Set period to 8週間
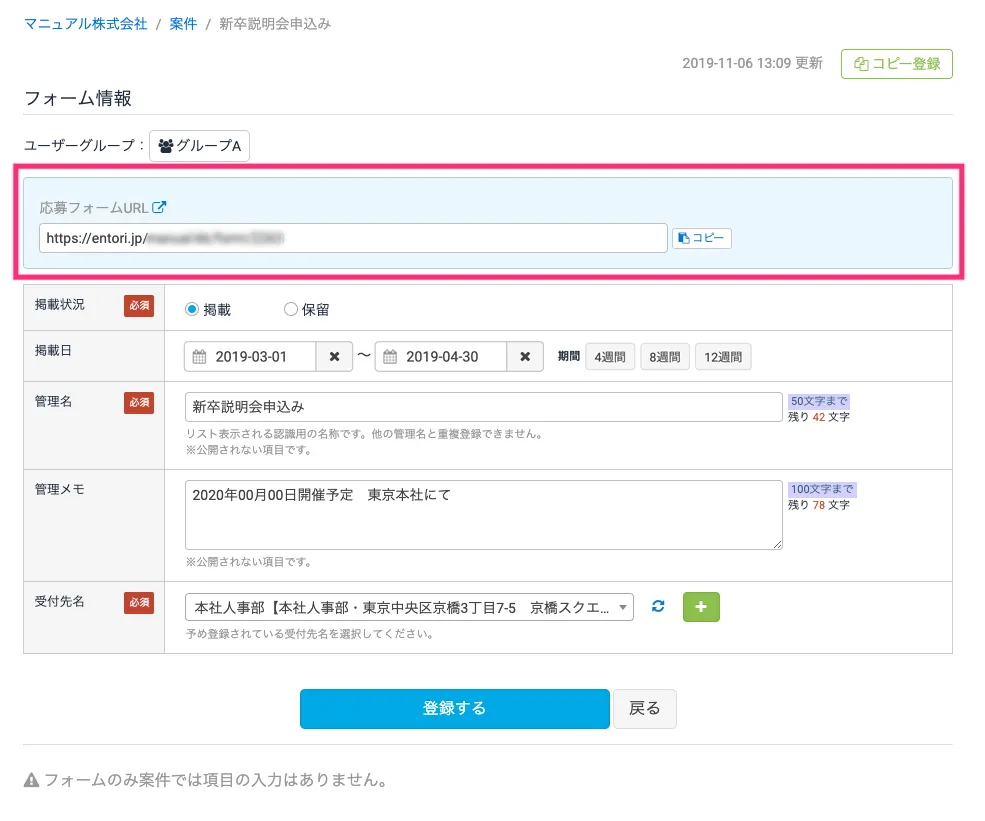 [x=664, y=357]
